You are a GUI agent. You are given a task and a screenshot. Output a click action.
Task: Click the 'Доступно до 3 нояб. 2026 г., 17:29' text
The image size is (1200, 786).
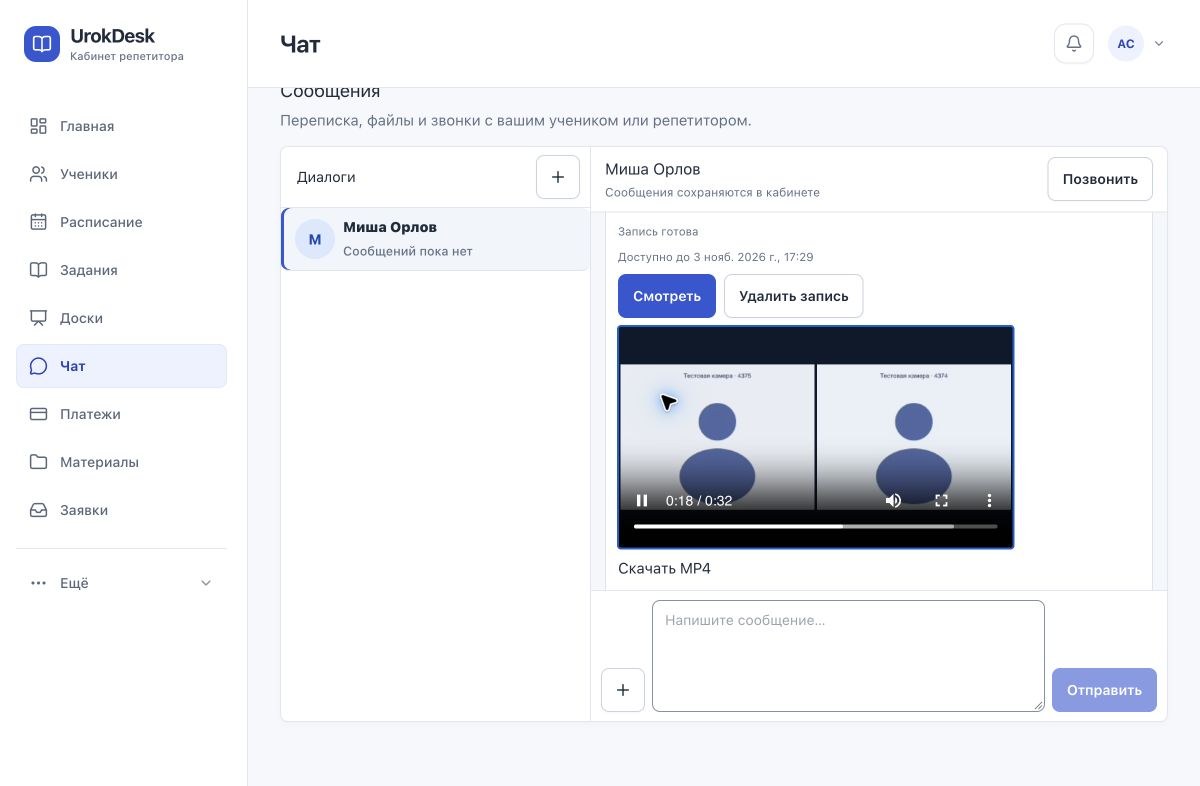click(x=716, y=257)
